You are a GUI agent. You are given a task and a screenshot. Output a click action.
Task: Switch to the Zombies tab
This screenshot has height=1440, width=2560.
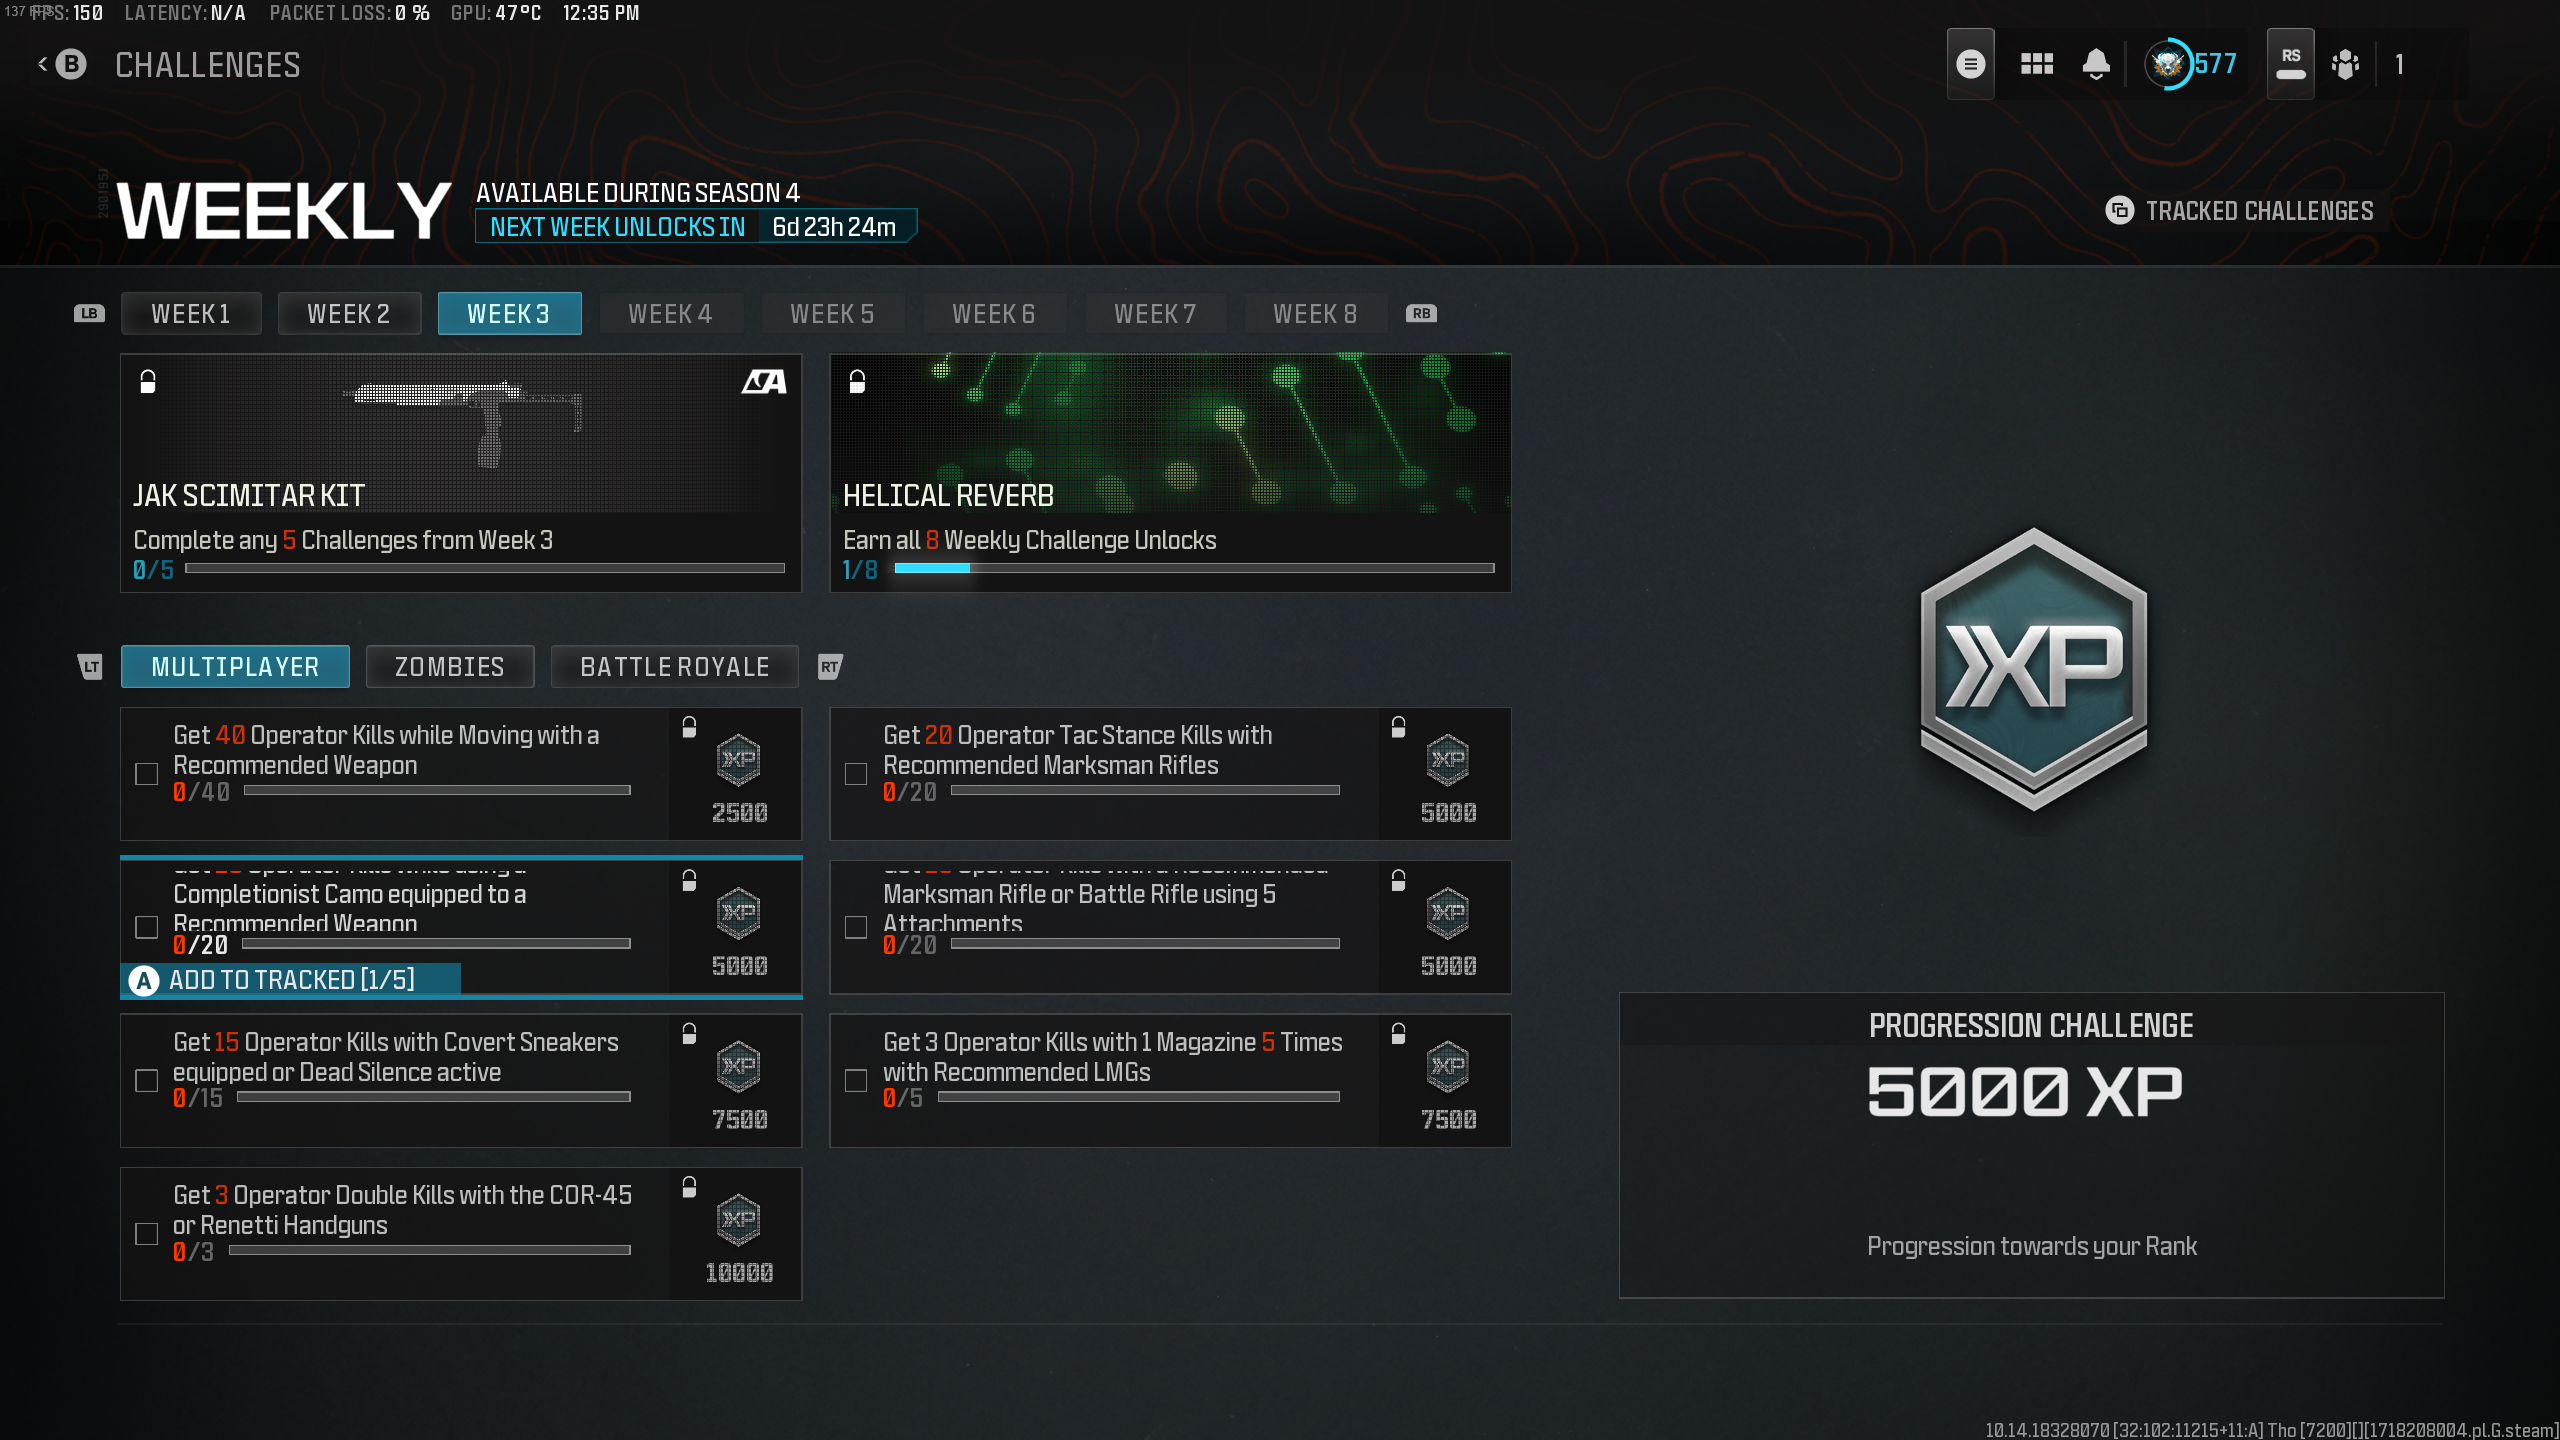point(449,666)
